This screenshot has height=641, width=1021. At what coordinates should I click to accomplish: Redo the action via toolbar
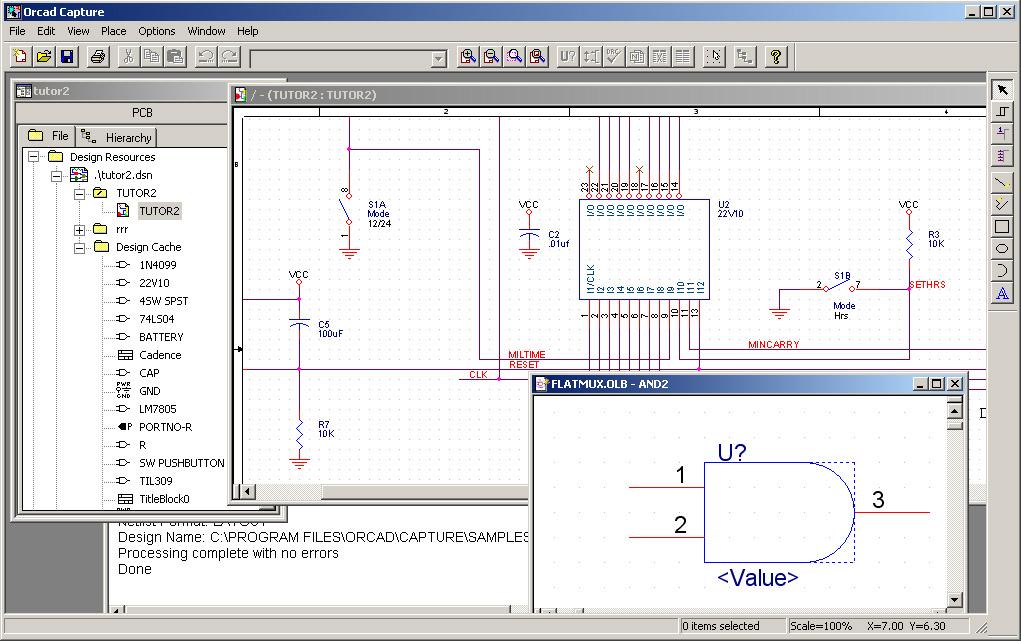tap(229, 57)
